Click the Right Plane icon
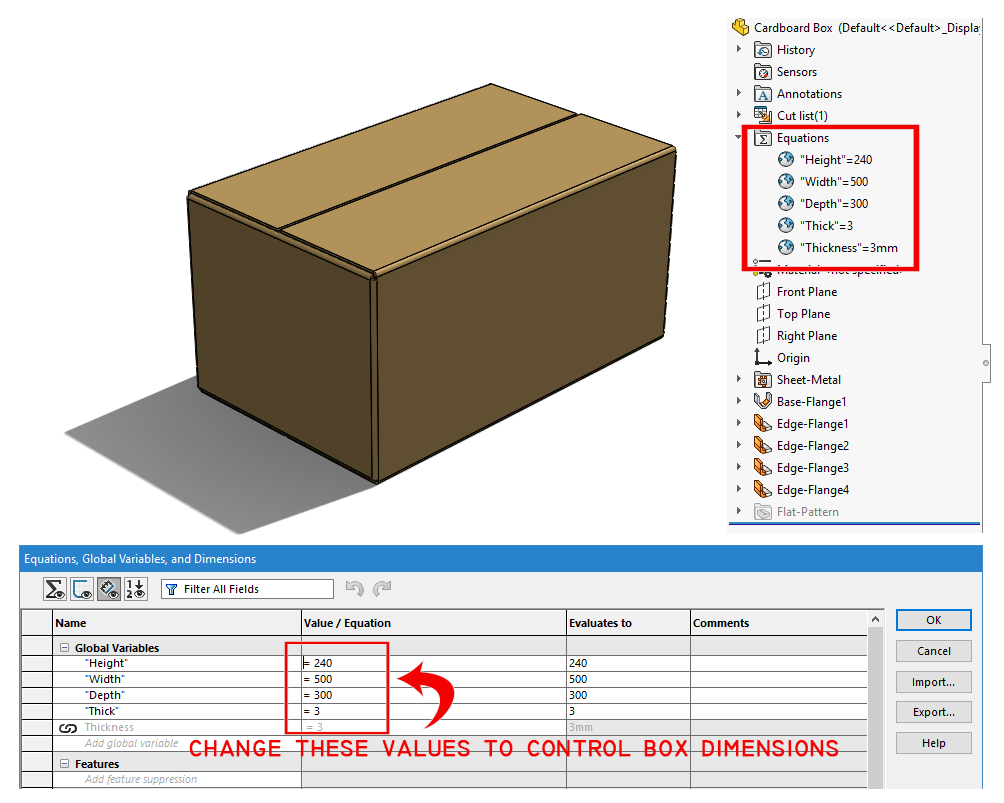The height and width of the screenshot is (803, 1004). click(x=763, y=336)
